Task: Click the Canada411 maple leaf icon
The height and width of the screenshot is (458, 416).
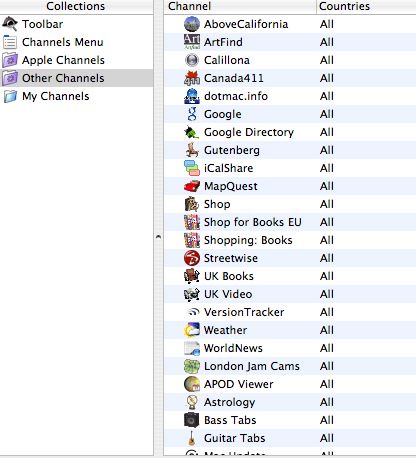Action: click(192, 78)
